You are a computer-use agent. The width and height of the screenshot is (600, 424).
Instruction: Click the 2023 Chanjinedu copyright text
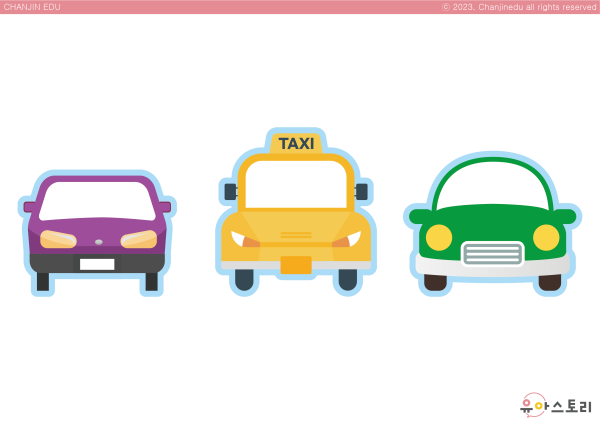519,7
